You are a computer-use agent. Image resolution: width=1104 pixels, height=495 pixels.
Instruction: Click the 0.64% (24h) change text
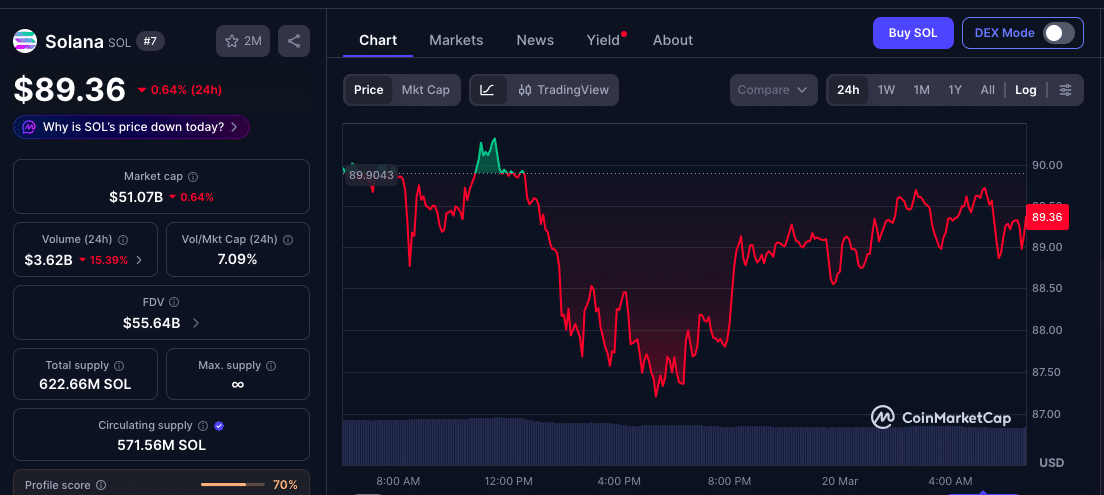[180, 90]
